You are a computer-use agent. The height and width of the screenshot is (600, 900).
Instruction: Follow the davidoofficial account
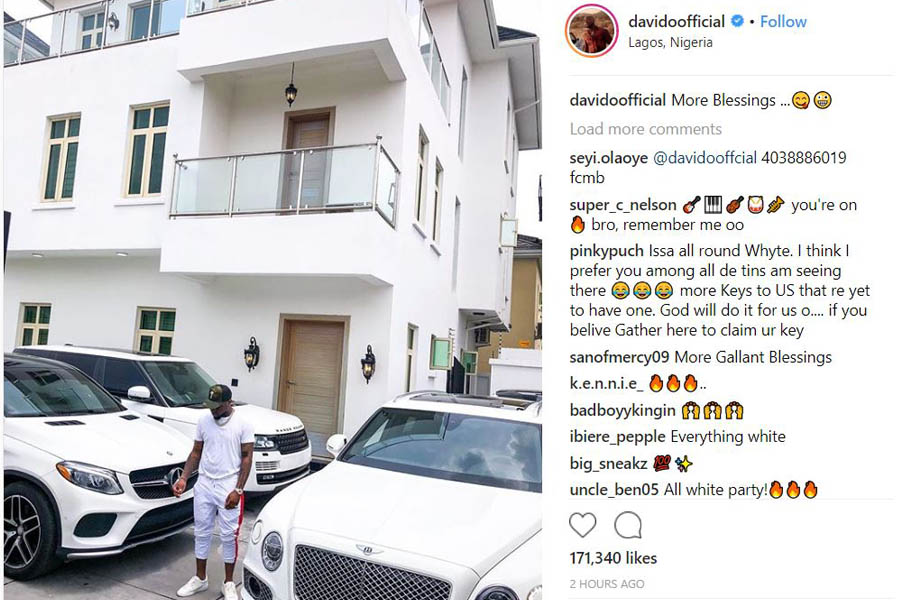[x=783, y=22]
